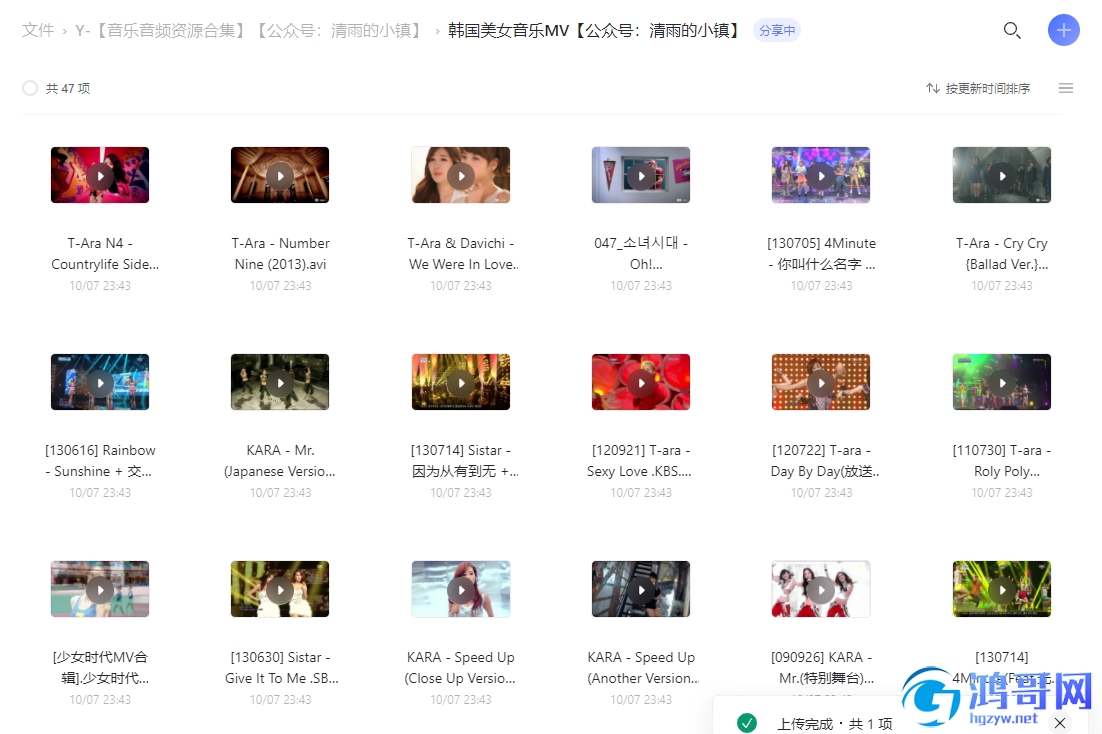Navigate to Y-【音乐音频资源合集】 breadcrumb folder
The width and height of the screenshot is (1102, 734).
pyautogui.click(x=251, y=30)
